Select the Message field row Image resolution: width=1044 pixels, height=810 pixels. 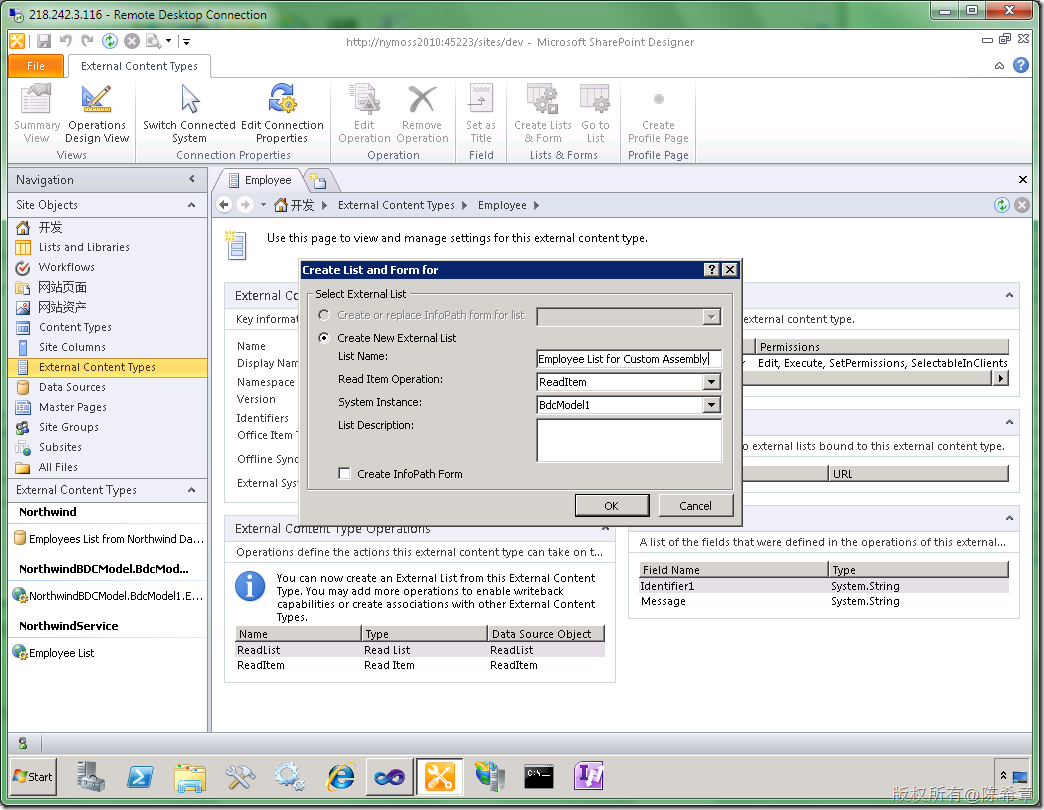(x=824, y=601)
